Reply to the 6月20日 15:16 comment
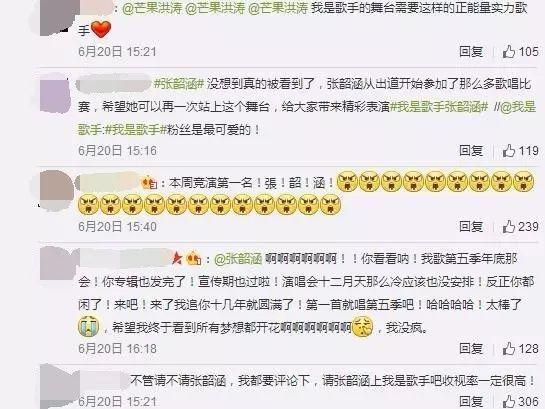545x409 pixels. tap(471, 150)
